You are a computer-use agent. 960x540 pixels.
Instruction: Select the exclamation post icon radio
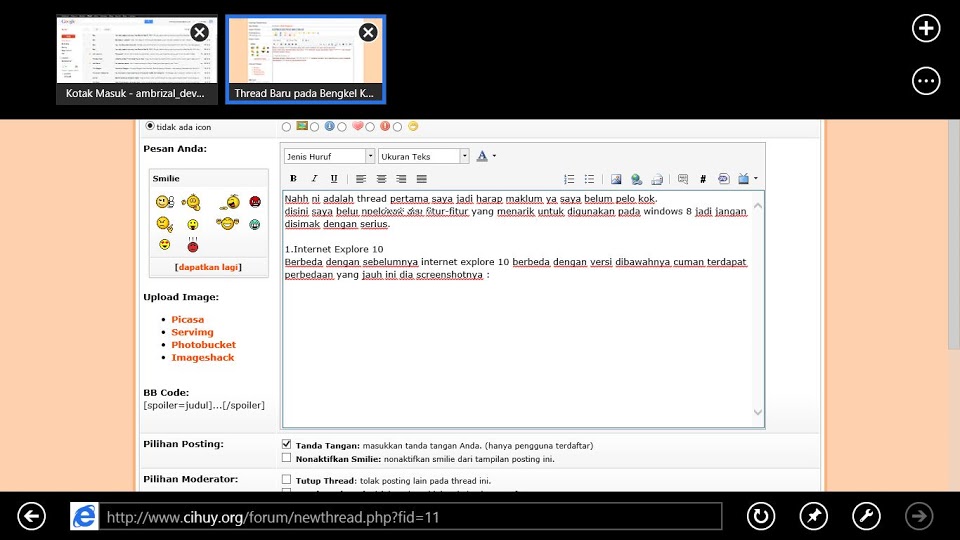[370, 127]
